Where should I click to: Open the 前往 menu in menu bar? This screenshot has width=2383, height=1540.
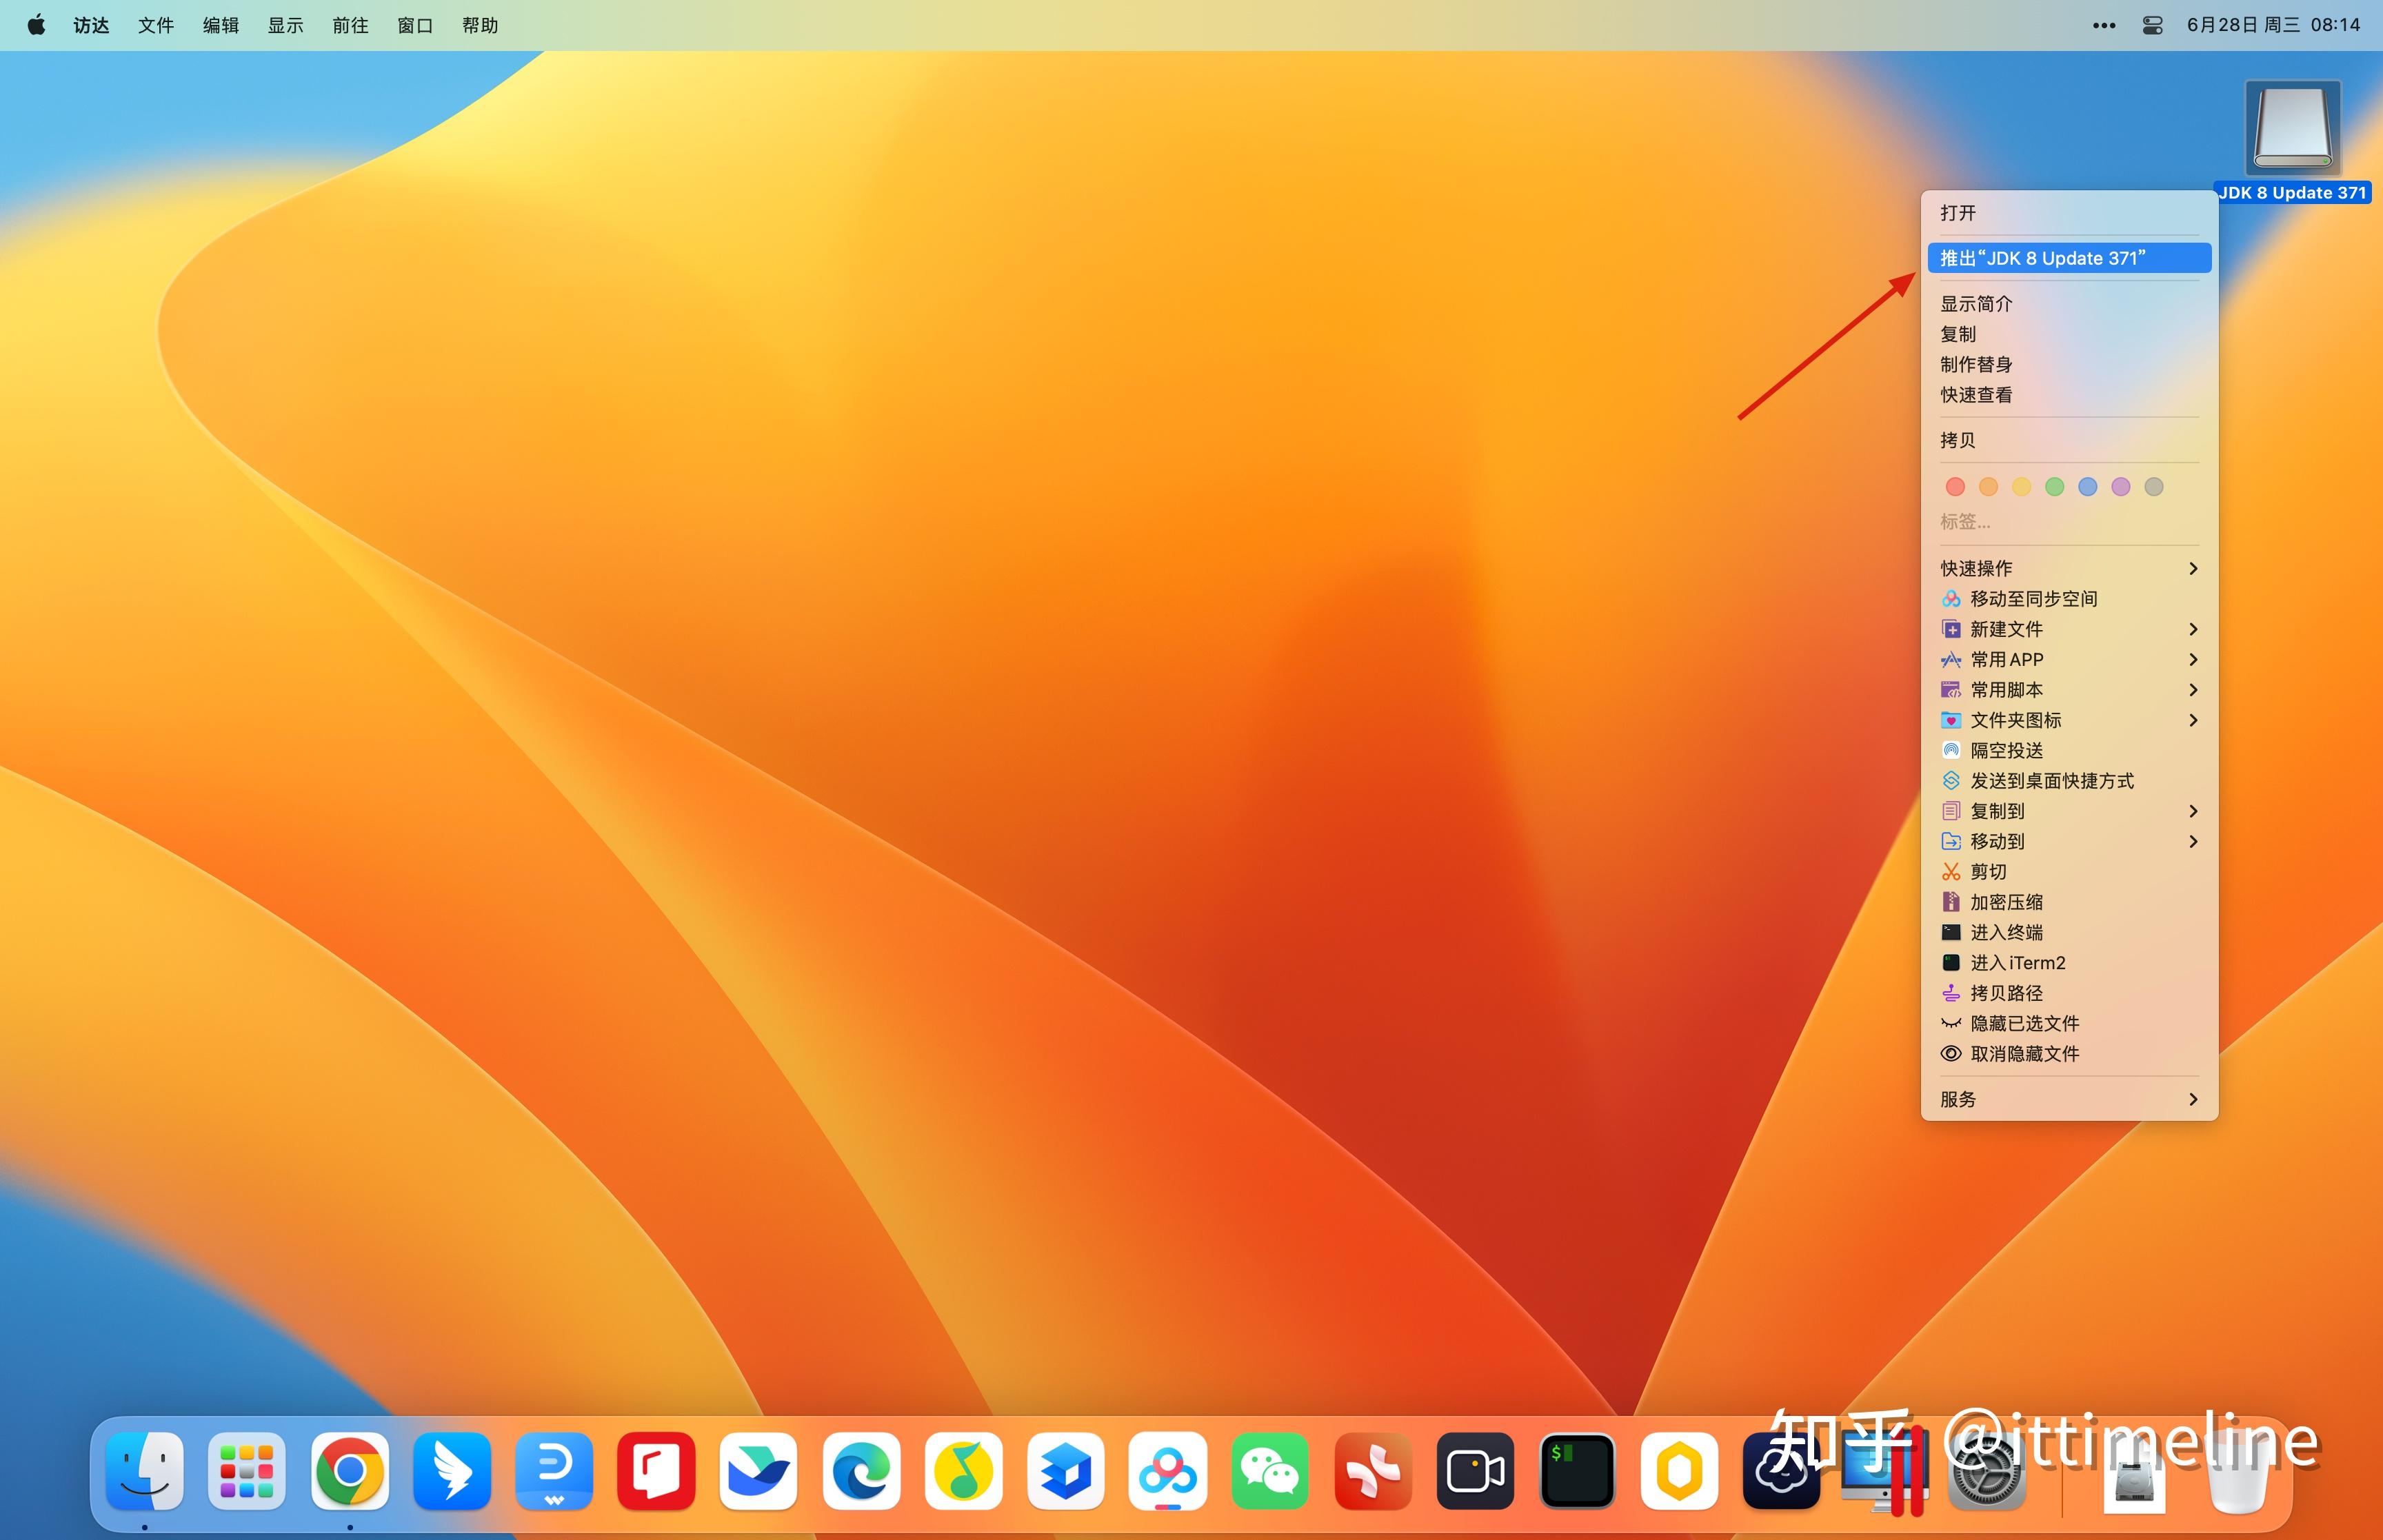pos(350,25)
